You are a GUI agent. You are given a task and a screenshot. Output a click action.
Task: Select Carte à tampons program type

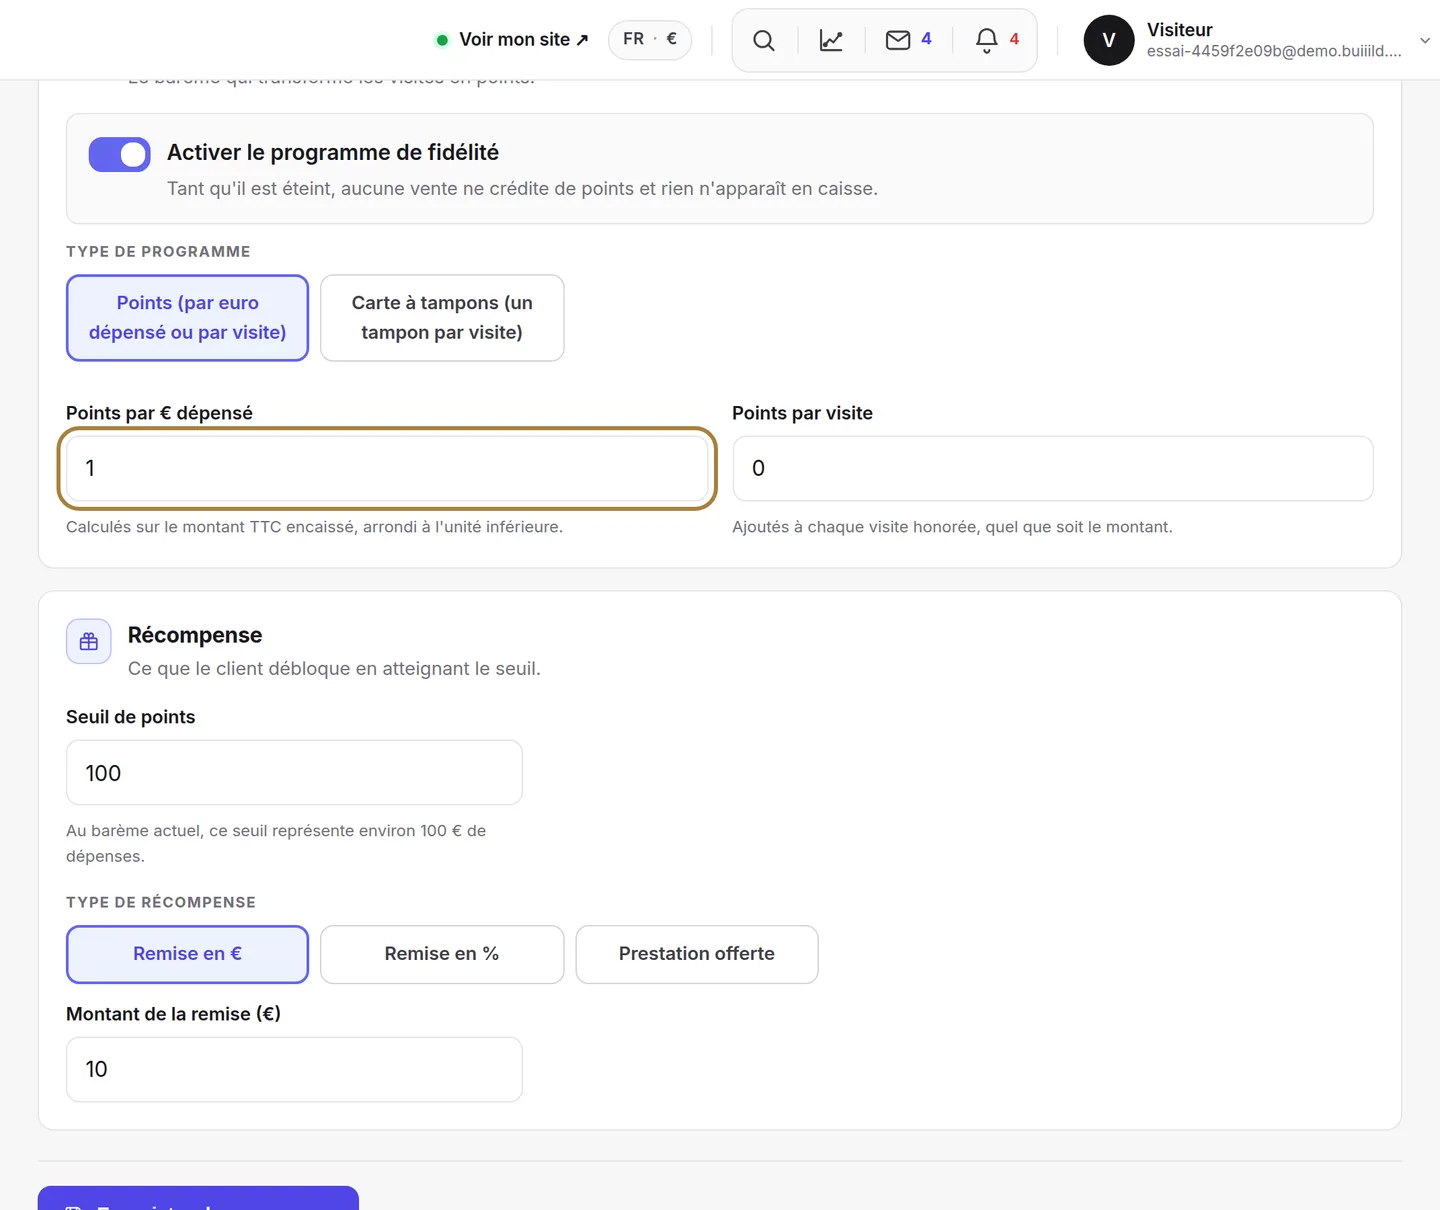coord(442,318)
